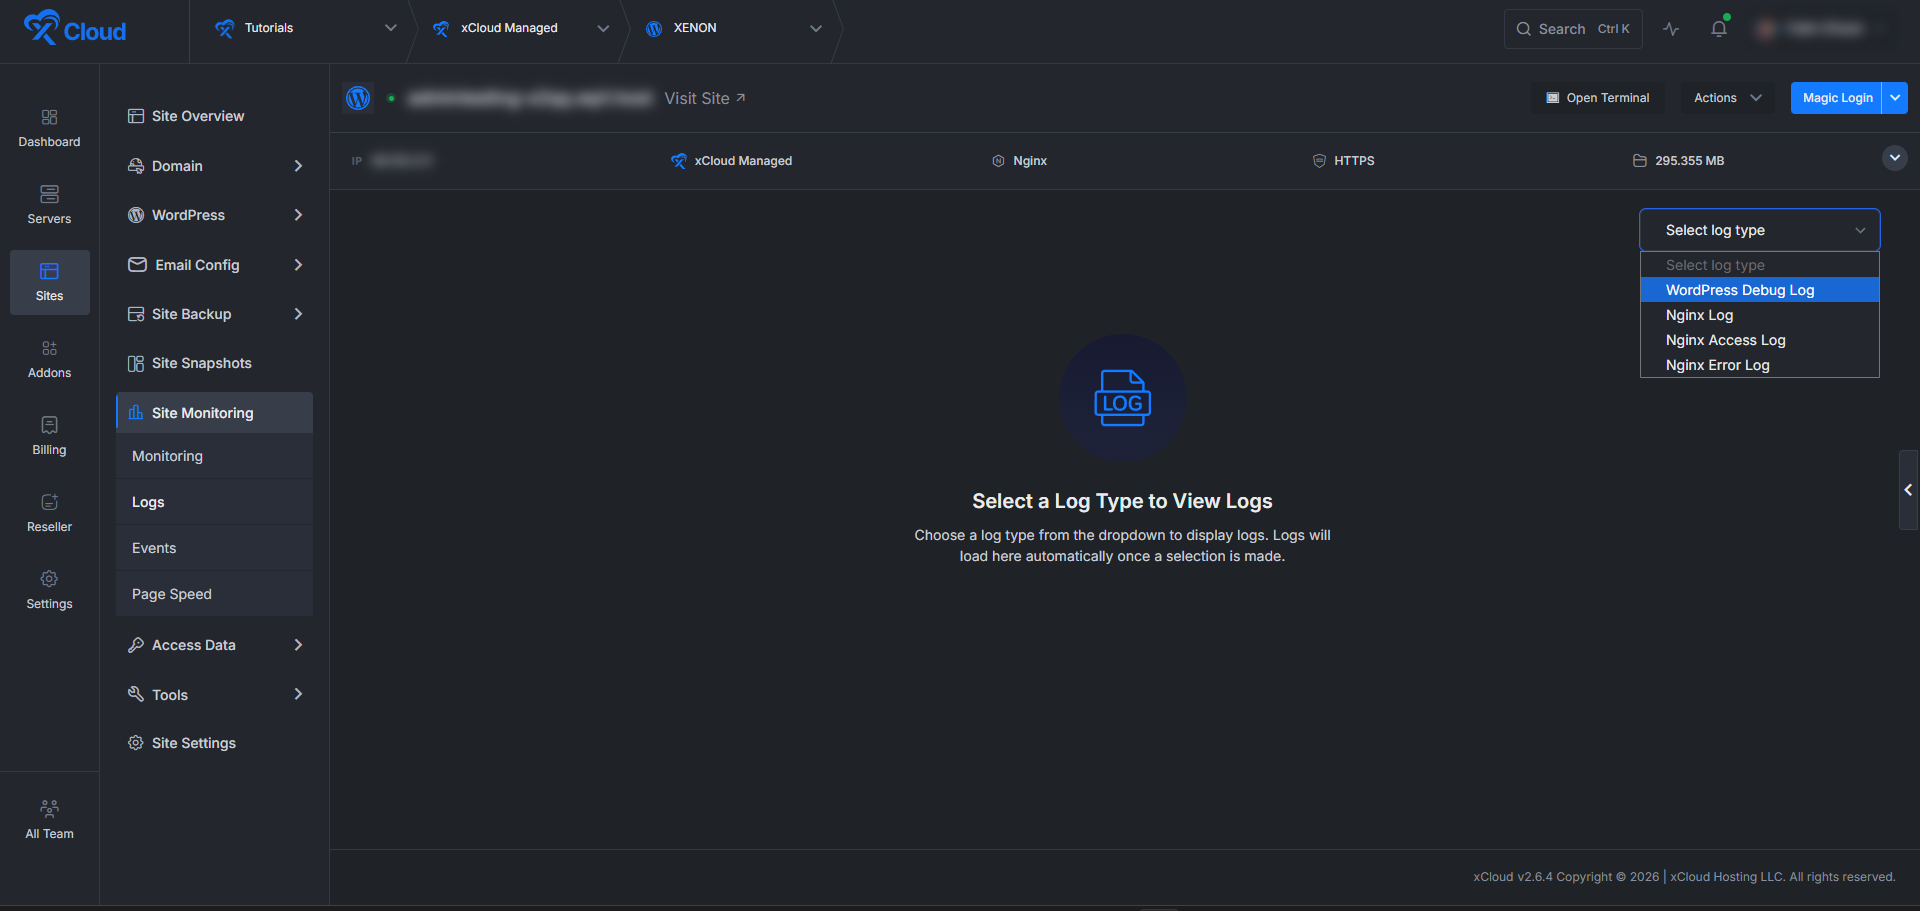1920x911 pixels.
Task: Open the Logs sub-item
Action: point(214,502)
